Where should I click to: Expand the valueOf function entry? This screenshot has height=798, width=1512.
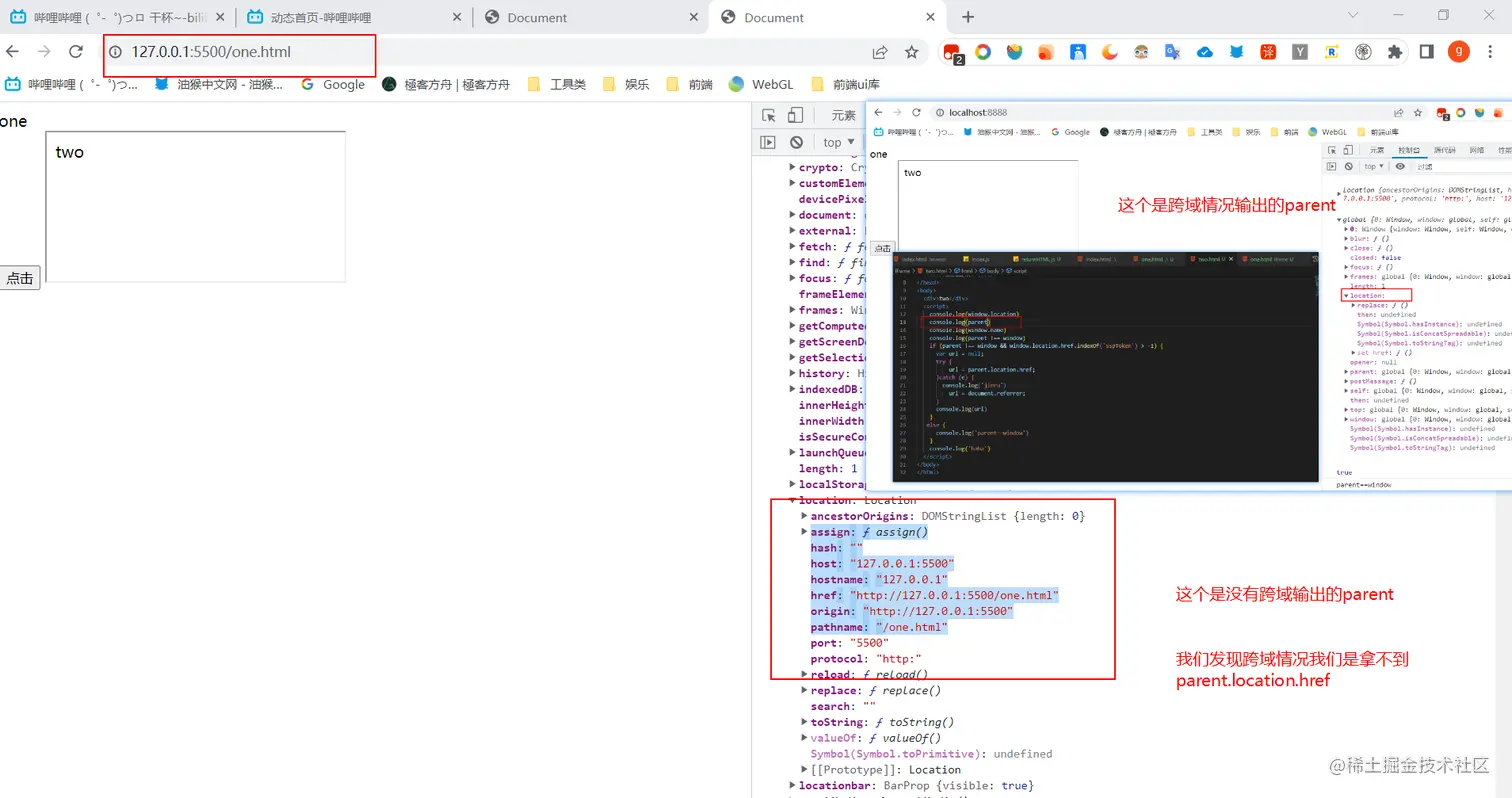[805, 738]
